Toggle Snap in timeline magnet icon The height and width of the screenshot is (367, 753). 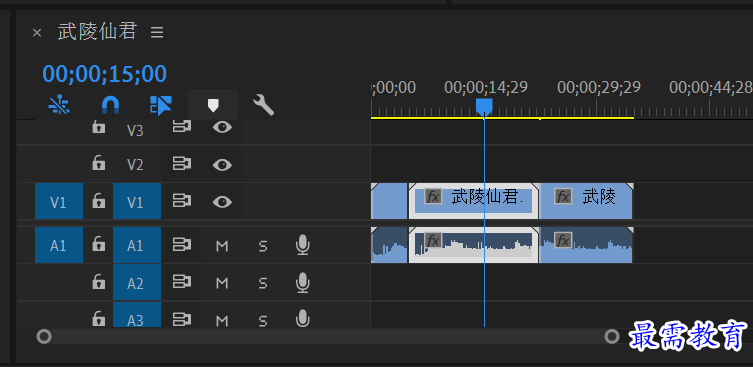[x=110, y=105]
